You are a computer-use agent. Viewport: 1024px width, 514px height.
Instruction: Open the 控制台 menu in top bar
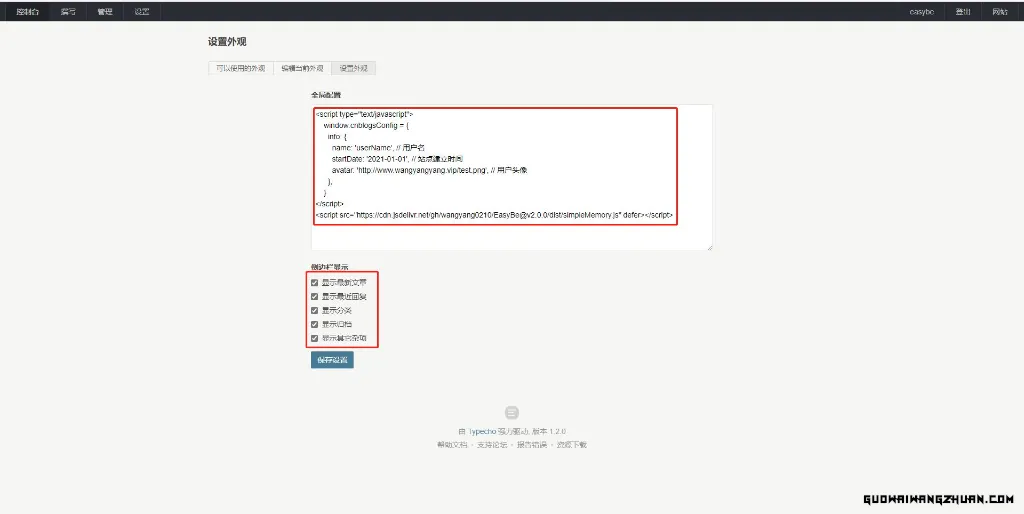(x=27, y=12)
